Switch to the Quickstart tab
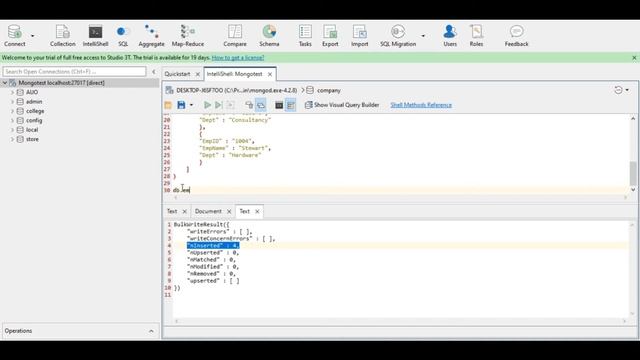Screen dimensions: 640x360 point(178,74)
